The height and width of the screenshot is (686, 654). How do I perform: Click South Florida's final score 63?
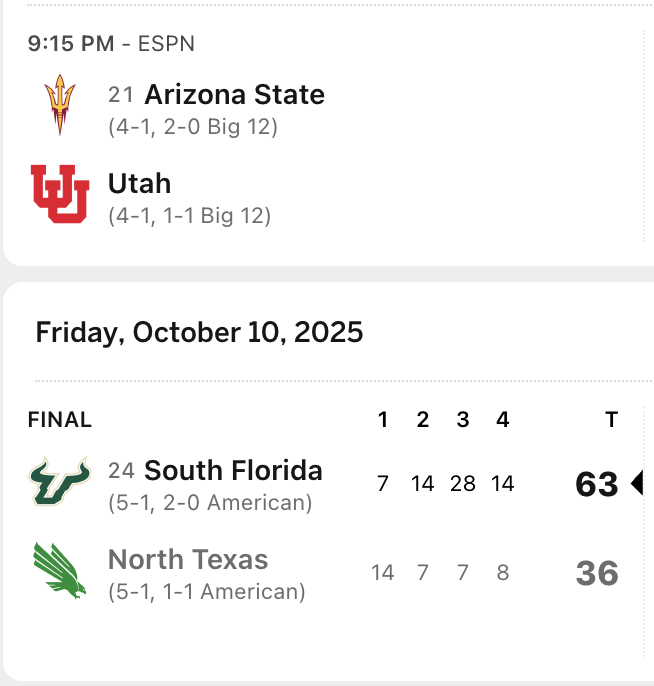click(x=597, y=484)
